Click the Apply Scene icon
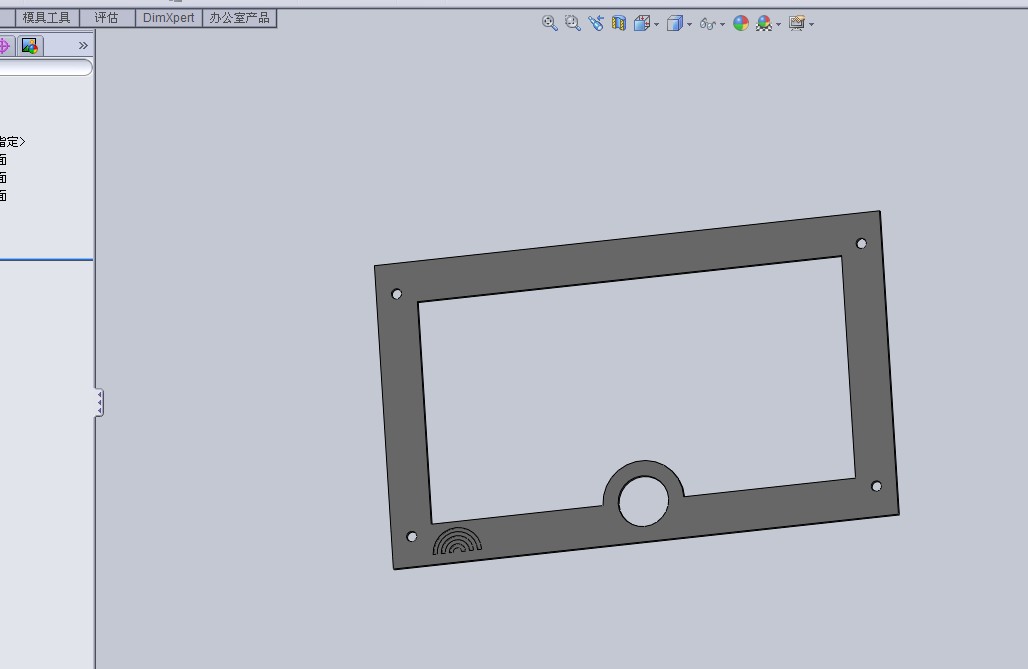The height and width of the screenshot is (669, 1028). click(x=764, y=24)
